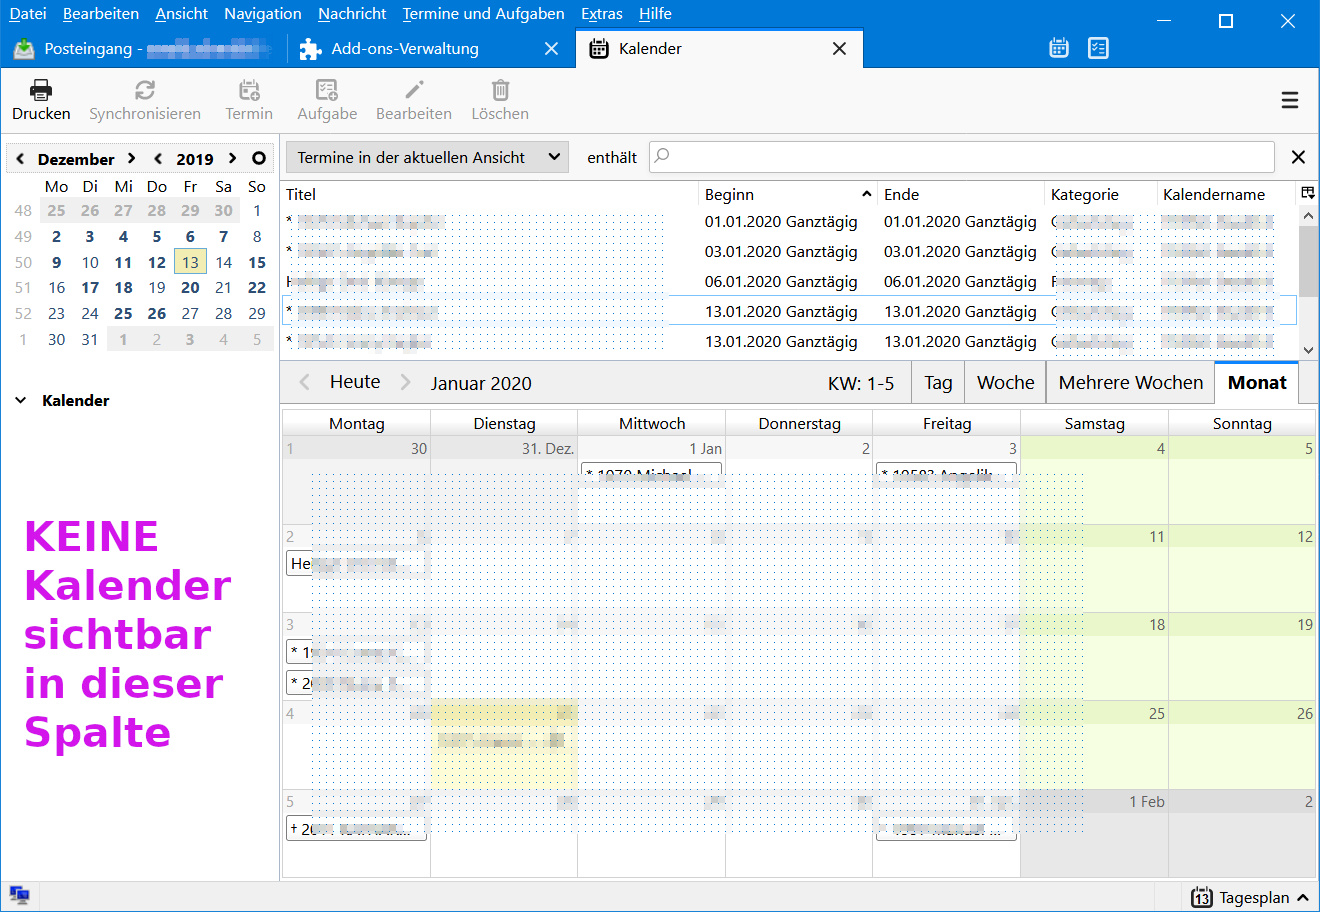
Task: Go to next year in mini calendar
Action: point(232,158)
